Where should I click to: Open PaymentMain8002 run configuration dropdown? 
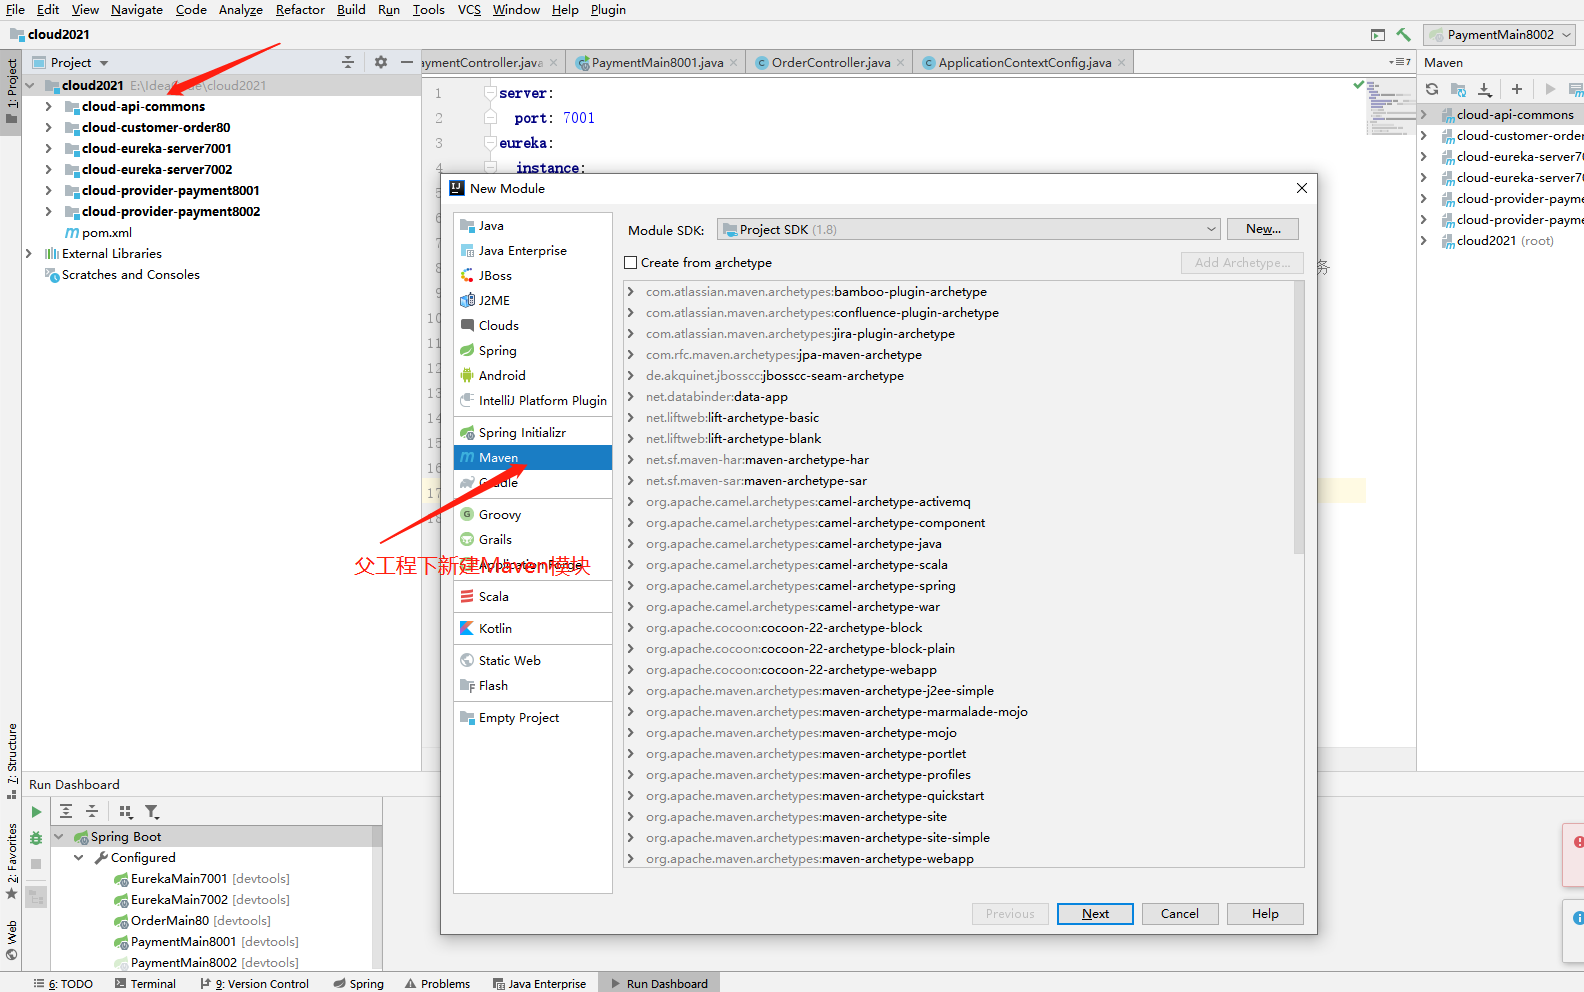[x=1500, y=35]
